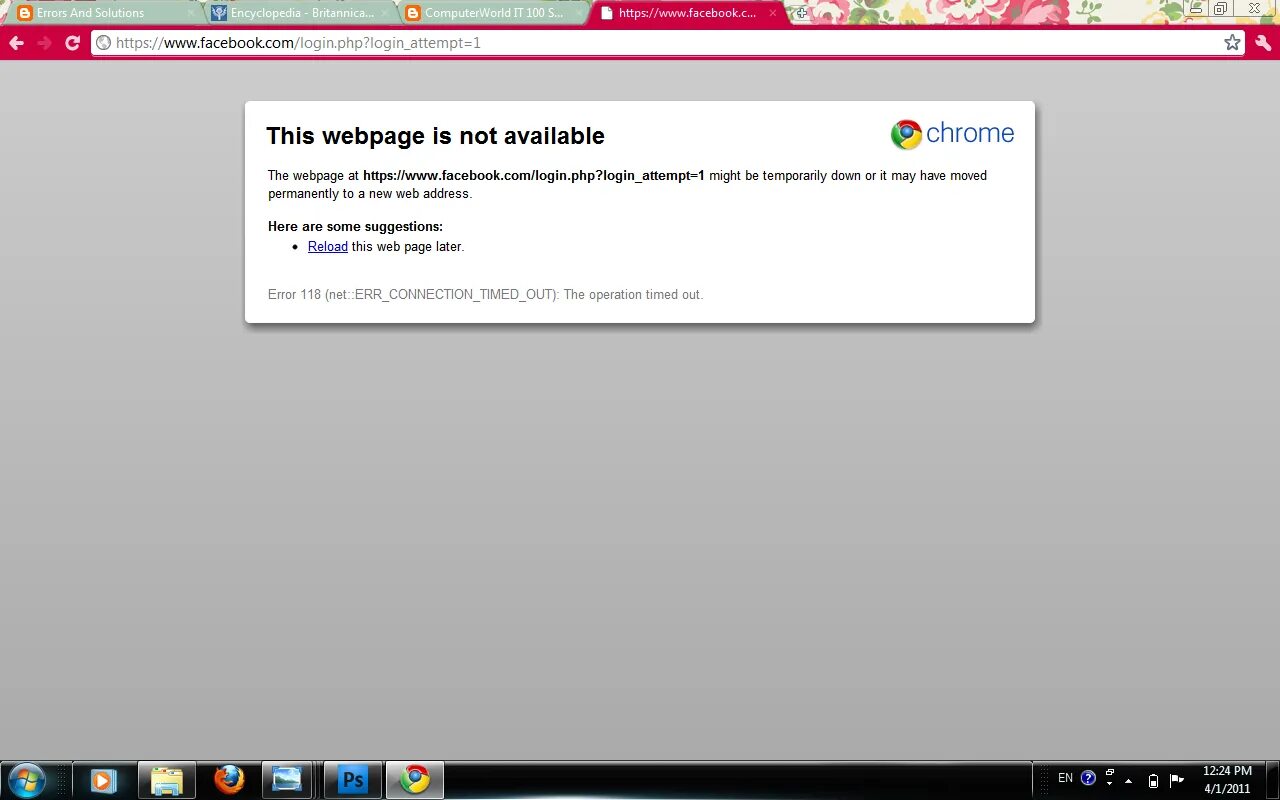Select the facebook.com tab
This screenshot has height=800, width=1280.
tap(688, 13)
